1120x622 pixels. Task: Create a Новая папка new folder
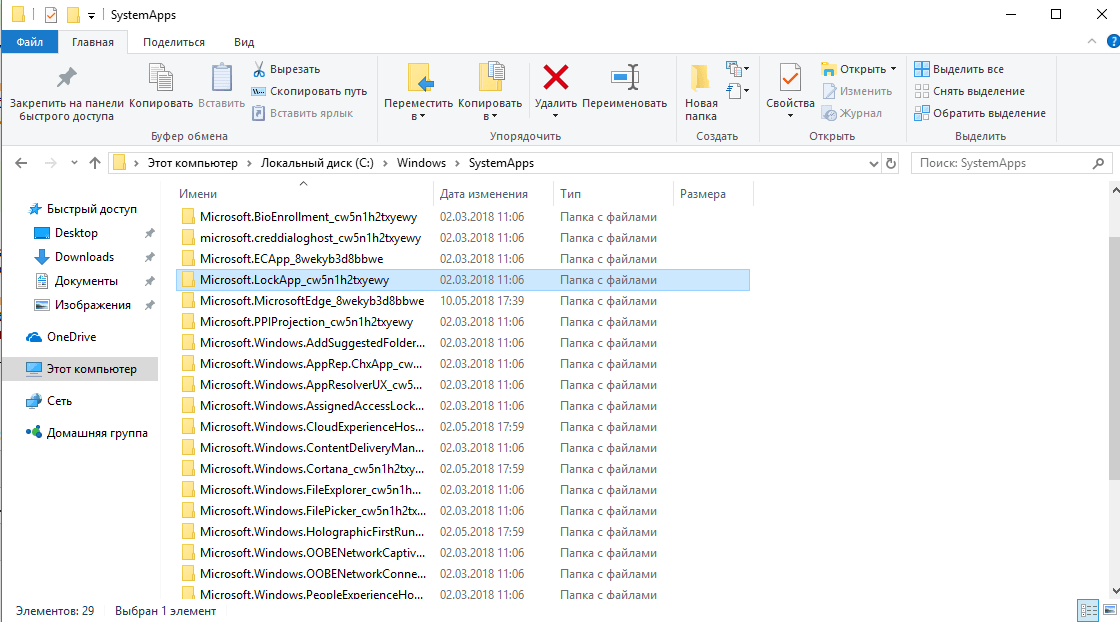pyautogui.click(x=701, y=93)
